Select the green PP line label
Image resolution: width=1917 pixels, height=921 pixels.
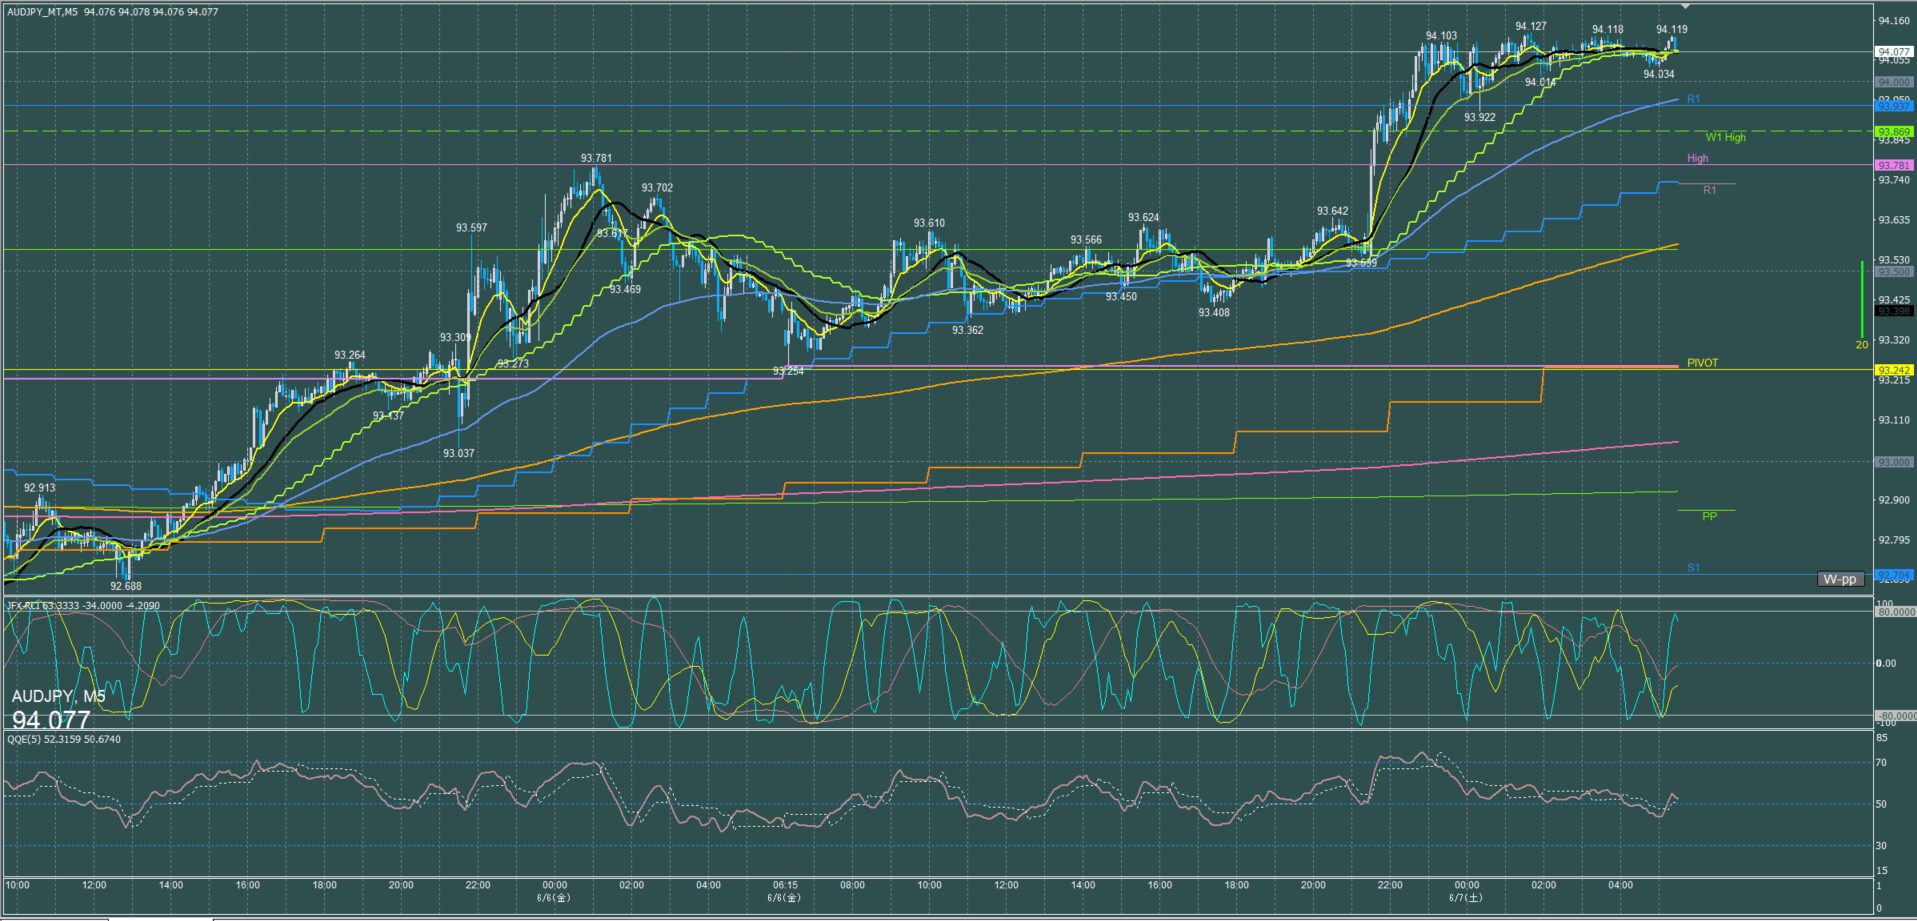pos(1709,516)
